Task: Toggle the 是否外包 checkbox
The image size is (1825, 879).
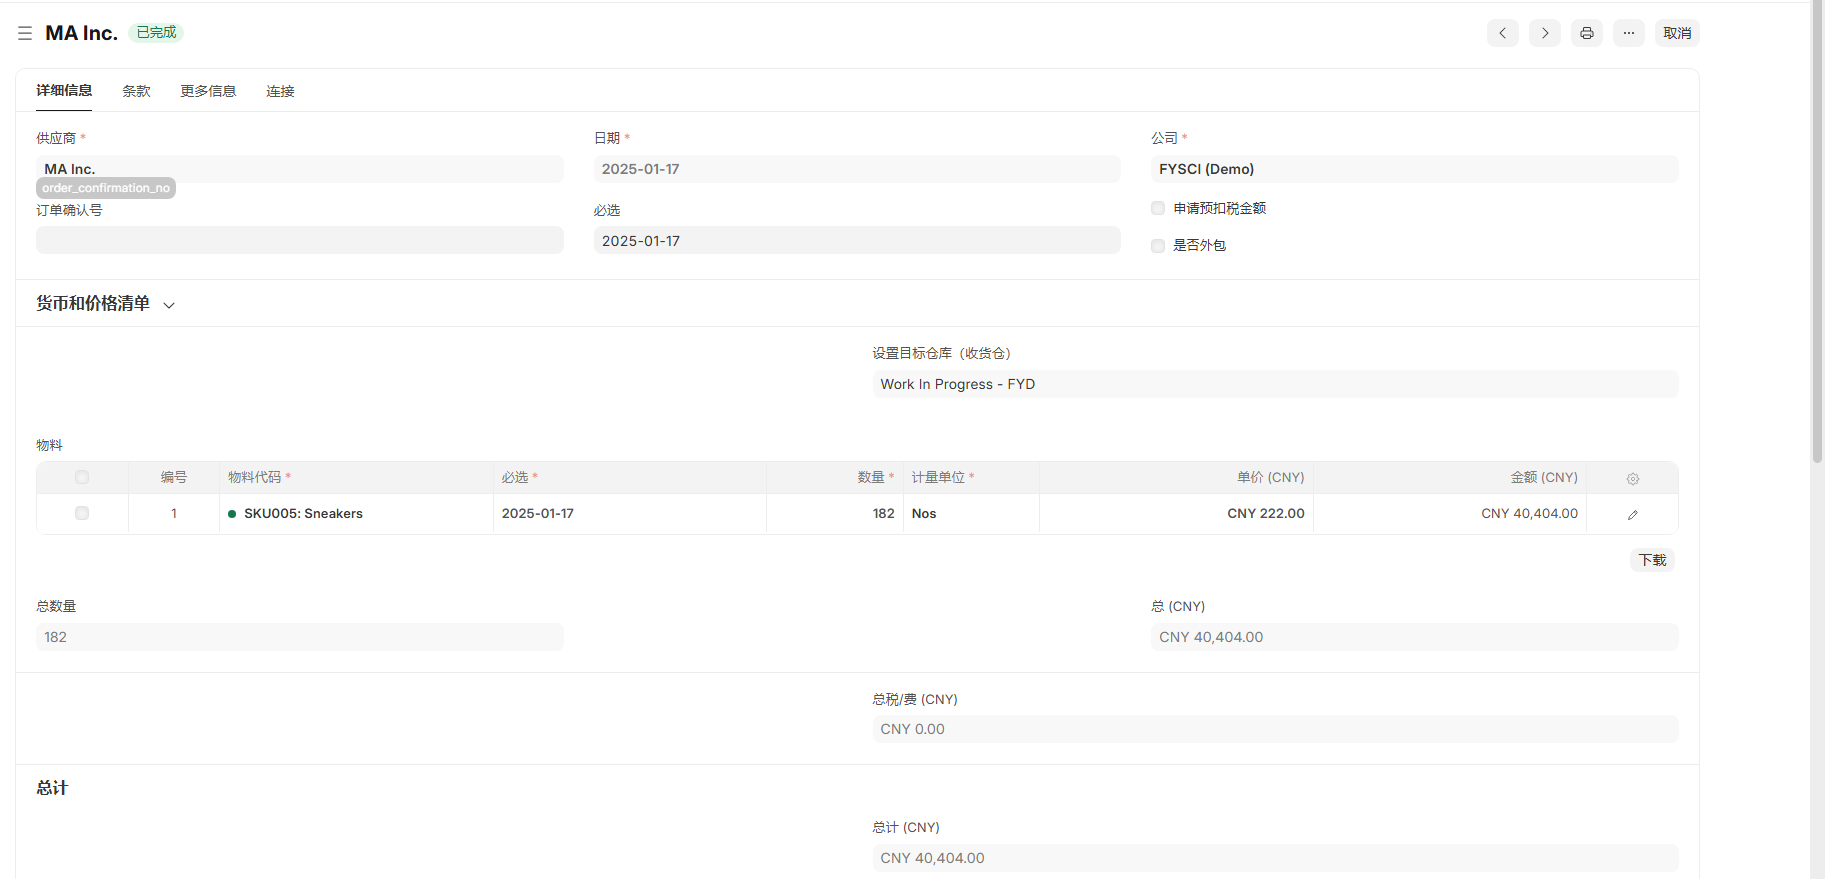Action: click(x=1158, y=245)
